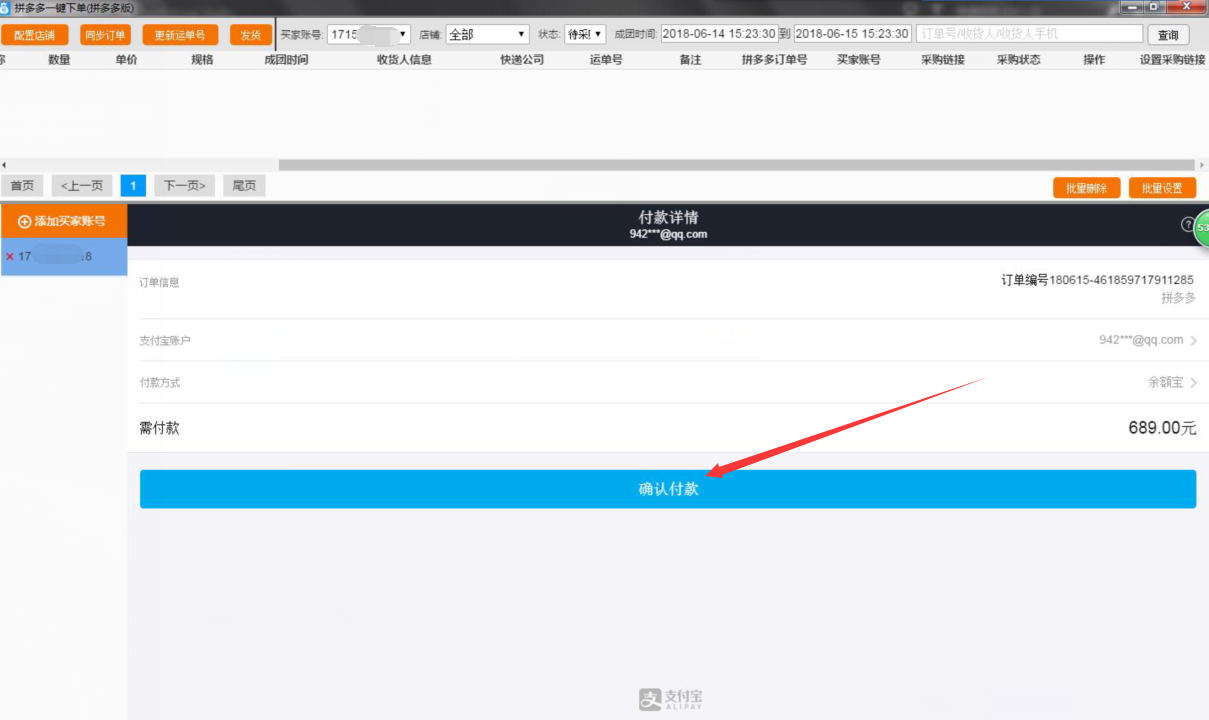Viewport: 1209px width, 720px height.
Task: Click the horizontal scrollbar of the order table
Action: click(737, 165)
